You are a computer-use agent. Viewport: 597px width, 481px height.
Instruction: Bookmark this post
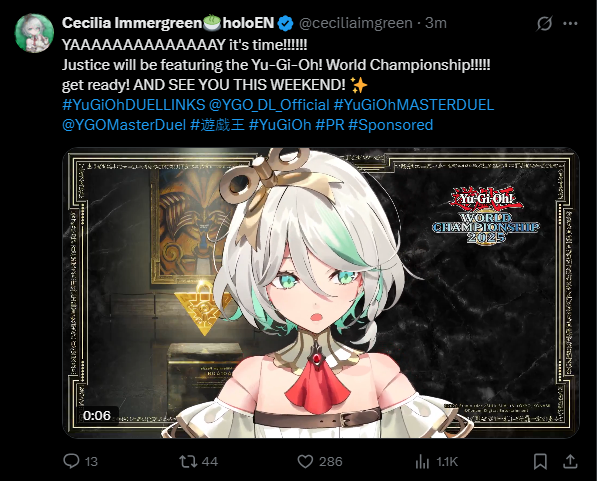(540, 462)
